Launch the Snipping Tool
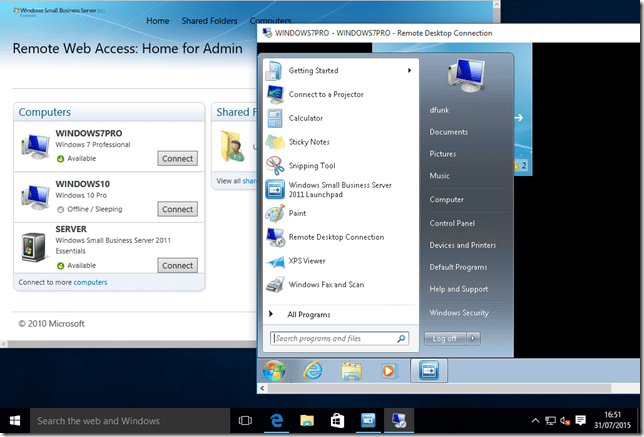The width and height of the screenshot is (644, 437). point(311,165)
